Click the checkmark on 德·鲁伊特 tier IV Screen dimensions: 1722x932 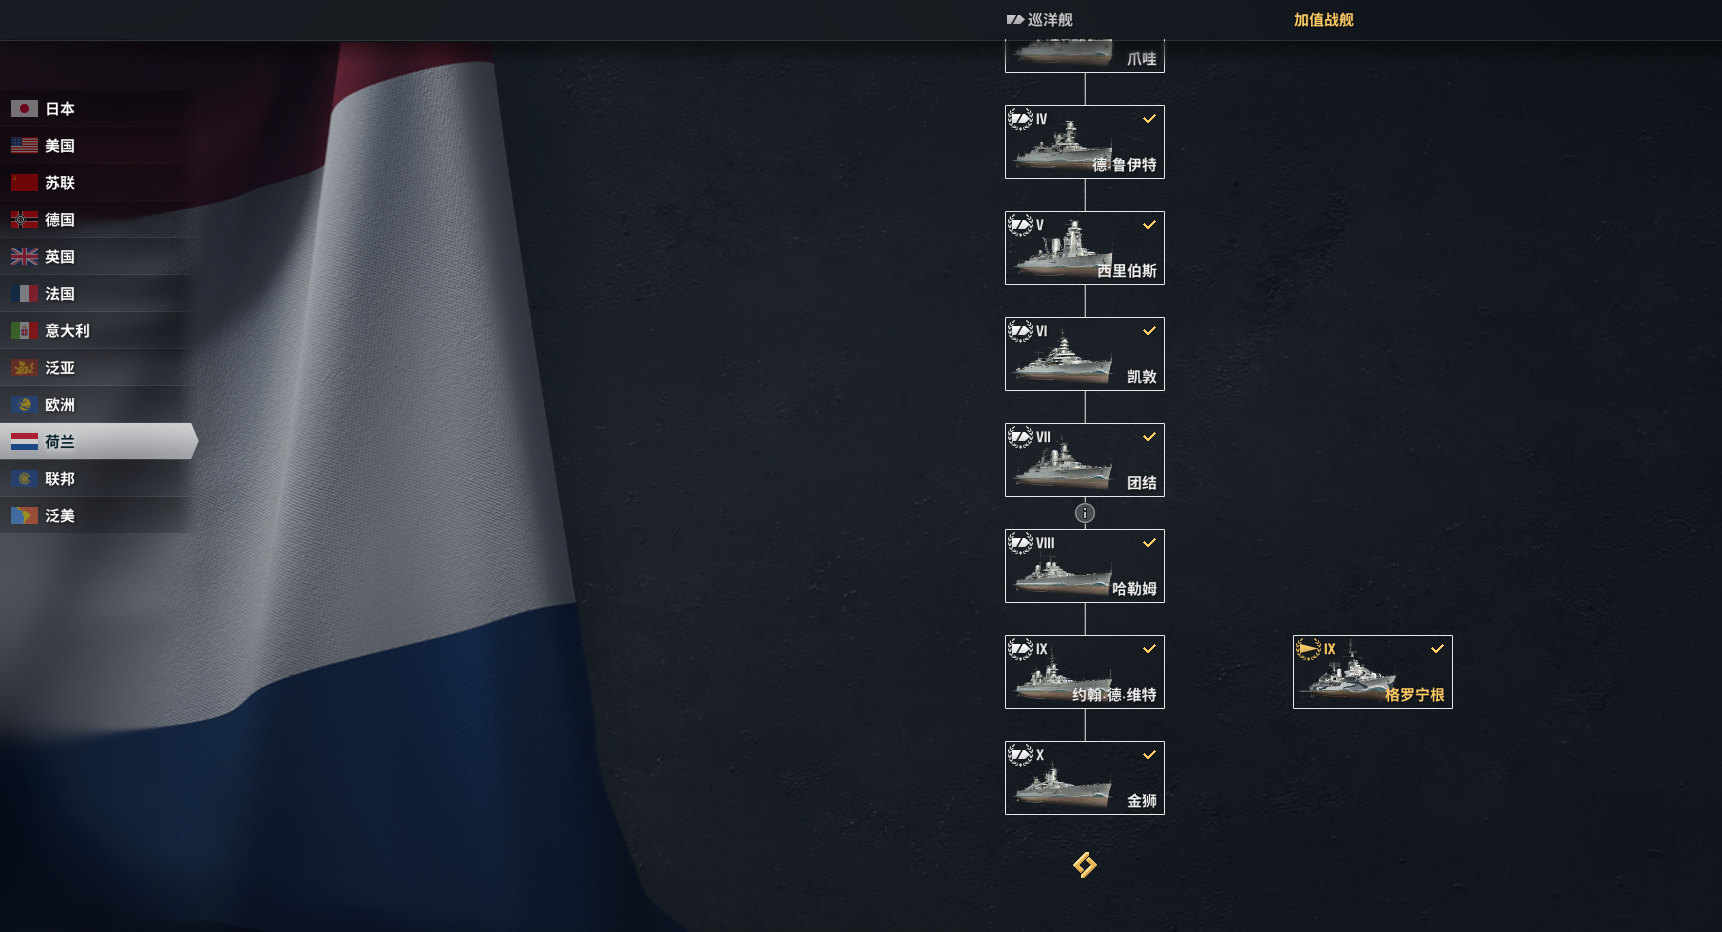point(1150,119)
